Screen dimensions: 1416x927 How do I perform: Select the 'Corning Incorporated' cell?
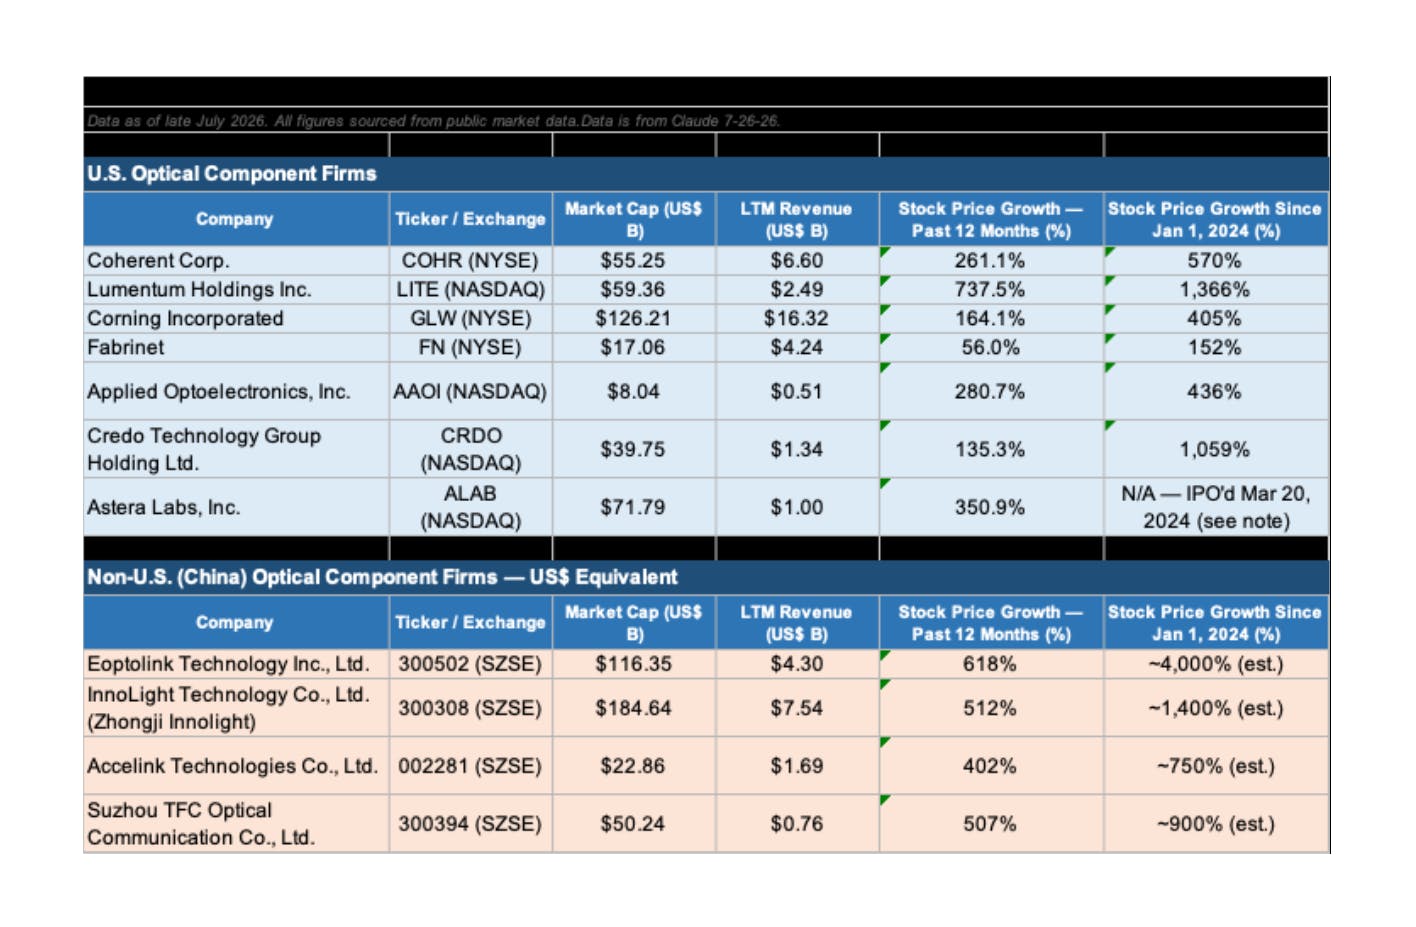[236, 319]
